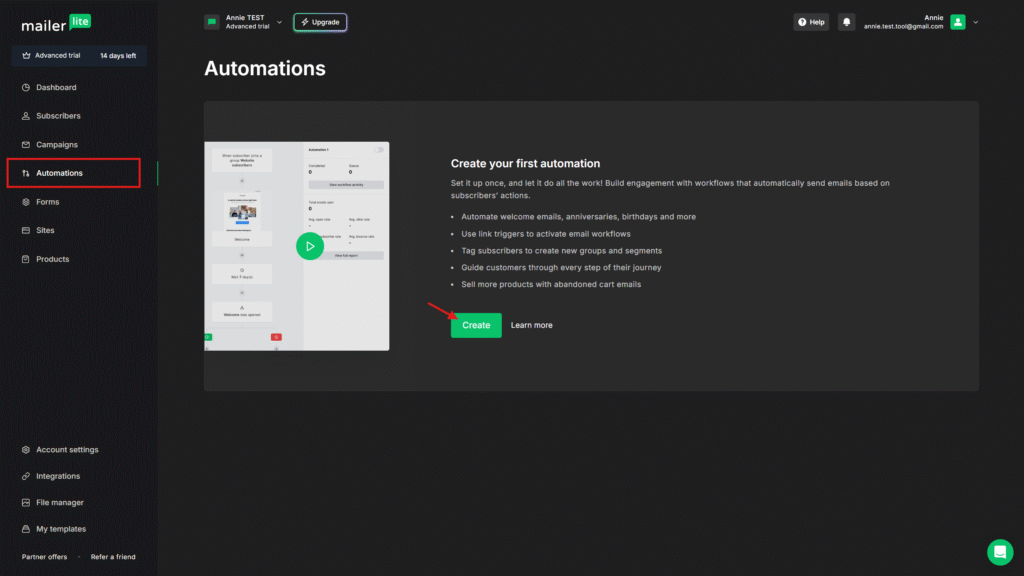The height and width of the screenshot is (576, 1024).
Task: Open the Help button
Action: 811,22
